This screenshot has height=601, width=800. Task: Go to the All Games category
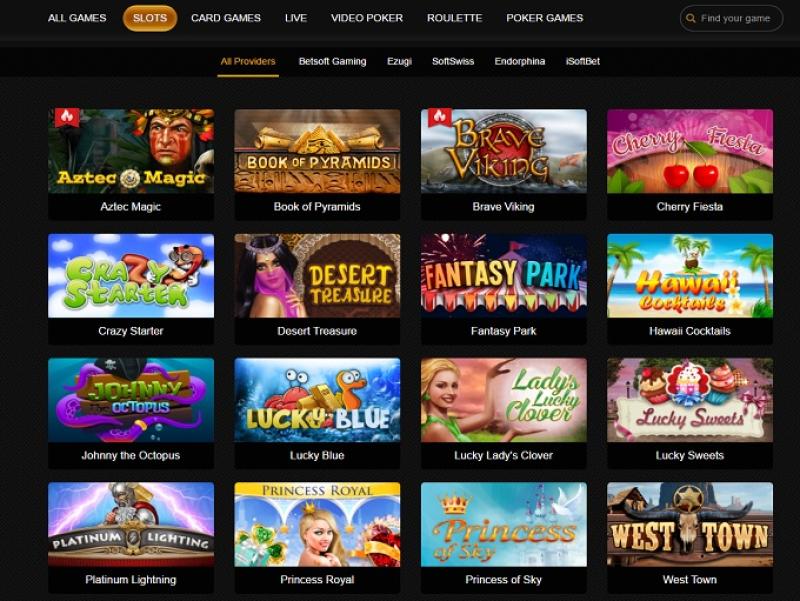click(x=77, y=18)
